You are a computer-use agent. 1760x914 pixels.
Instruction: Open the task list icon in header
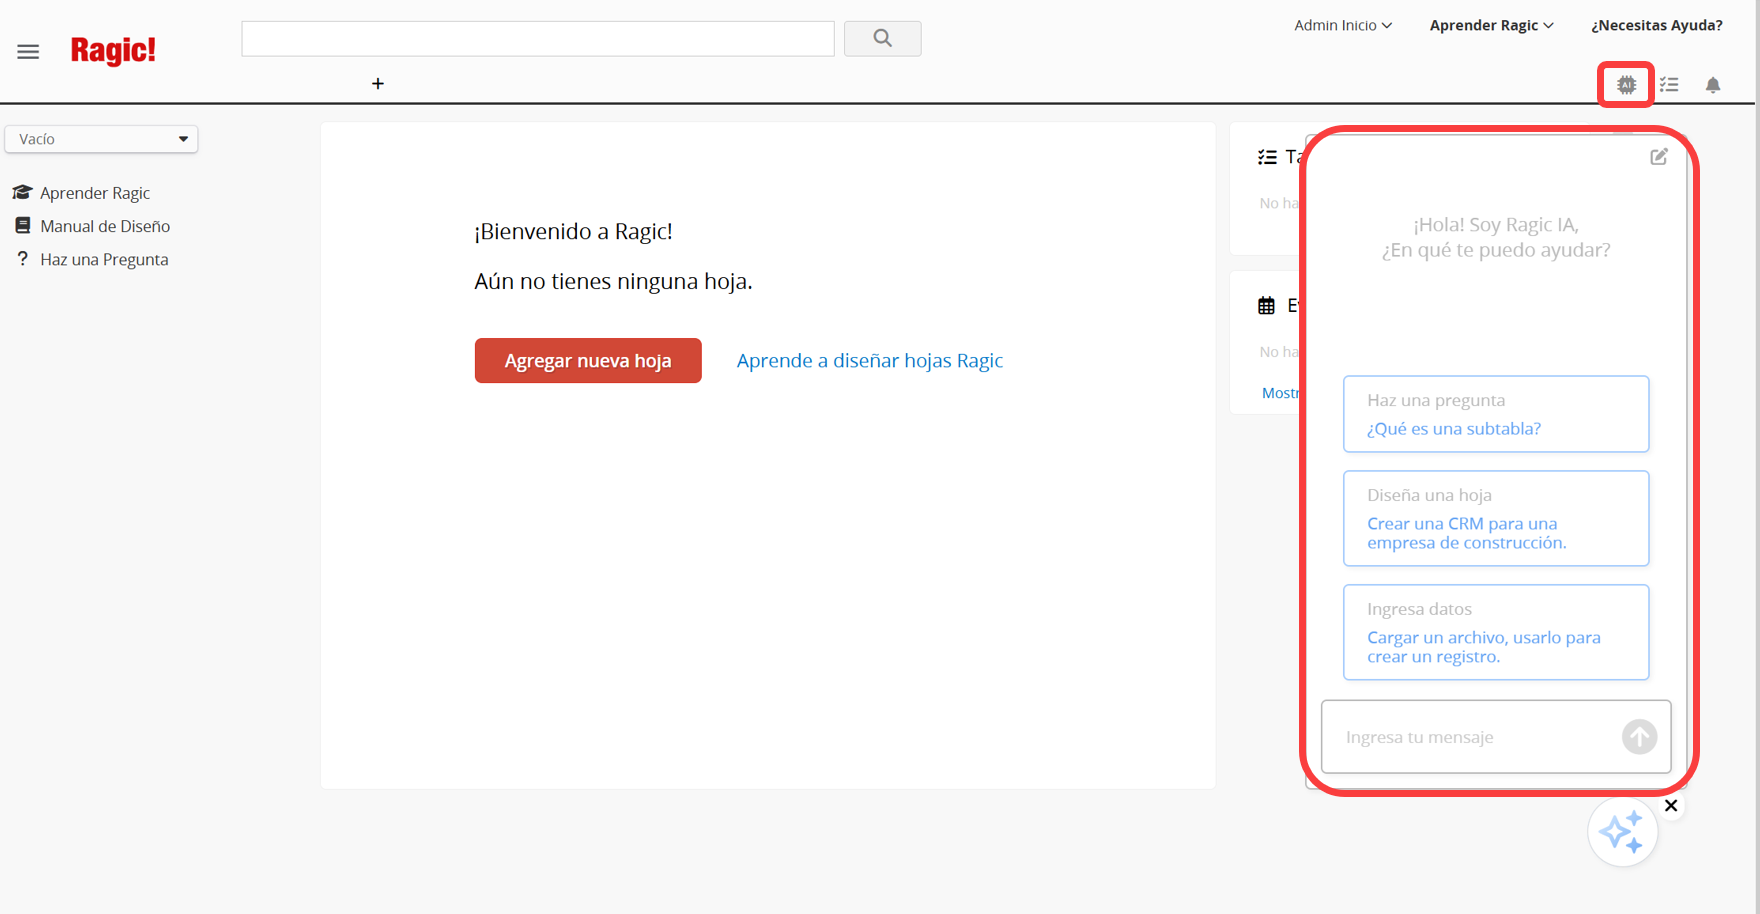coord(1669,85)
